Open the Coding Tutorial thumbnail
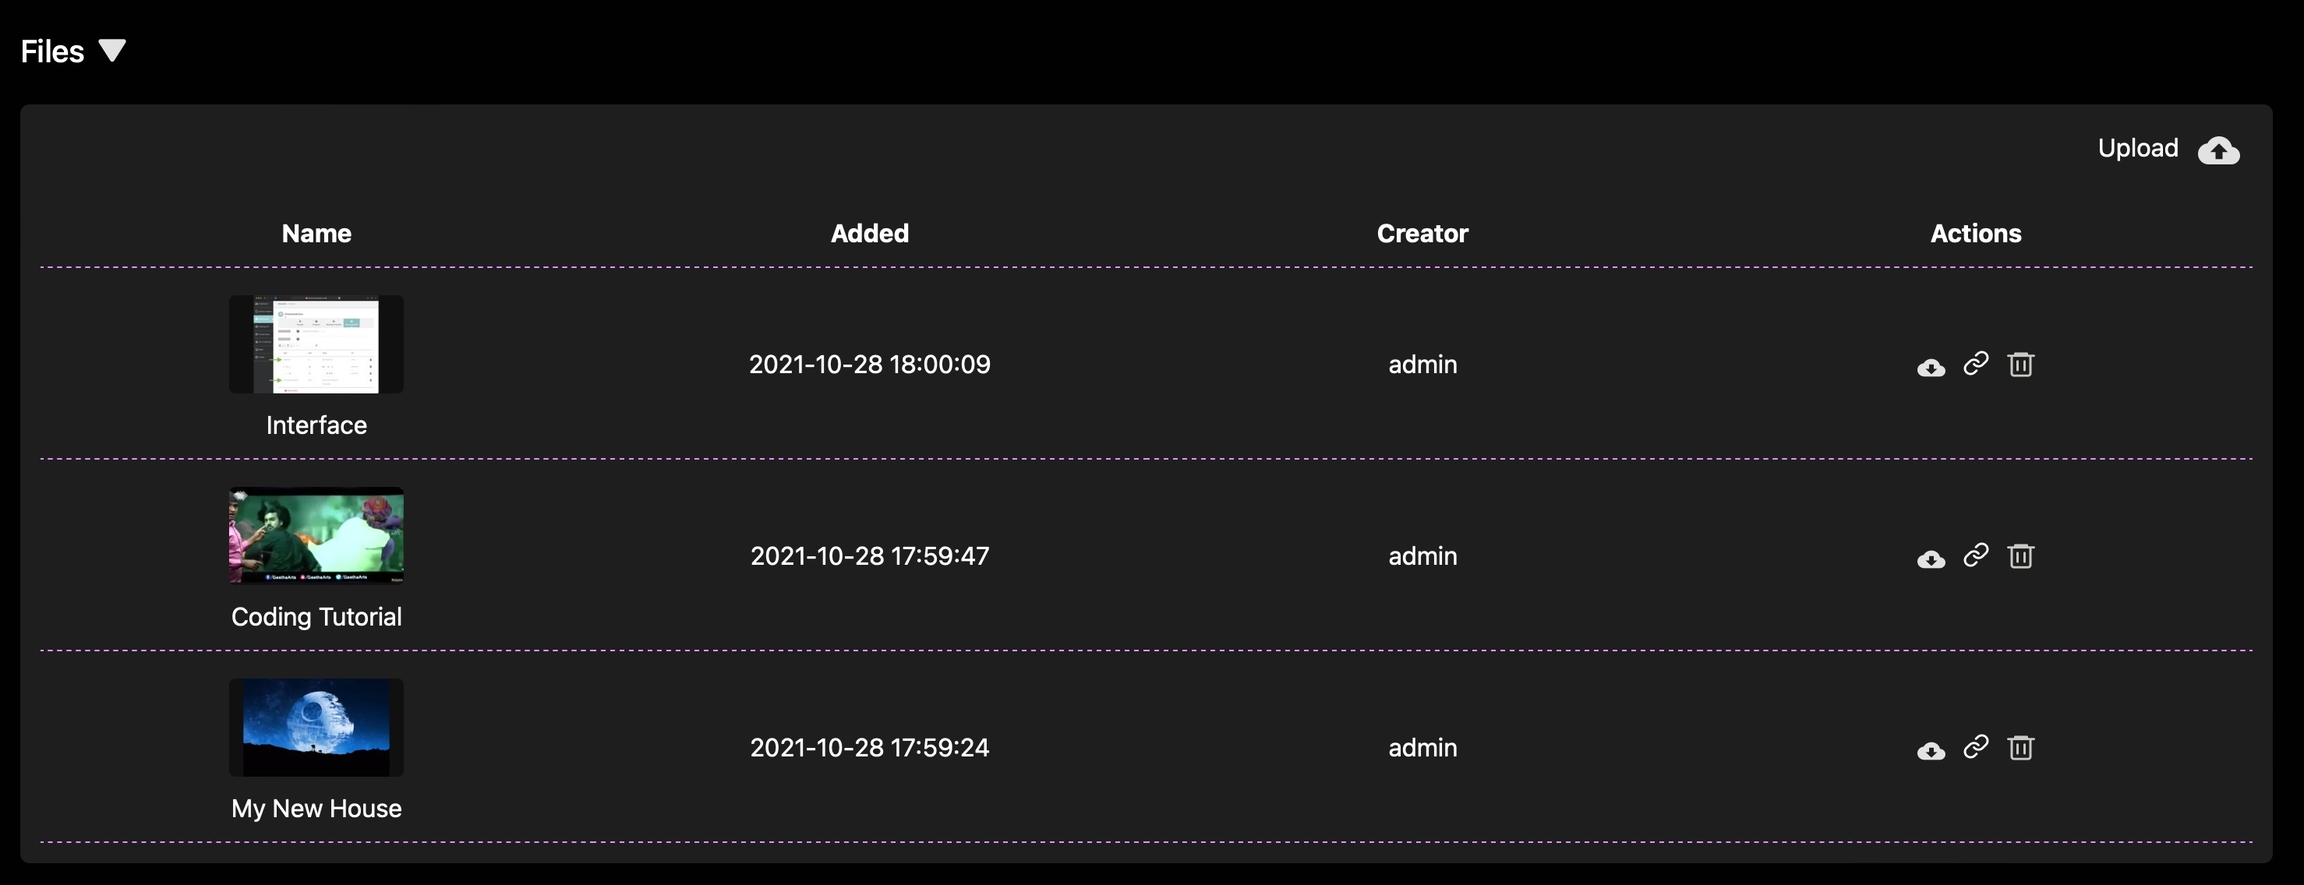2304x885 pixels. pos(316,536)
